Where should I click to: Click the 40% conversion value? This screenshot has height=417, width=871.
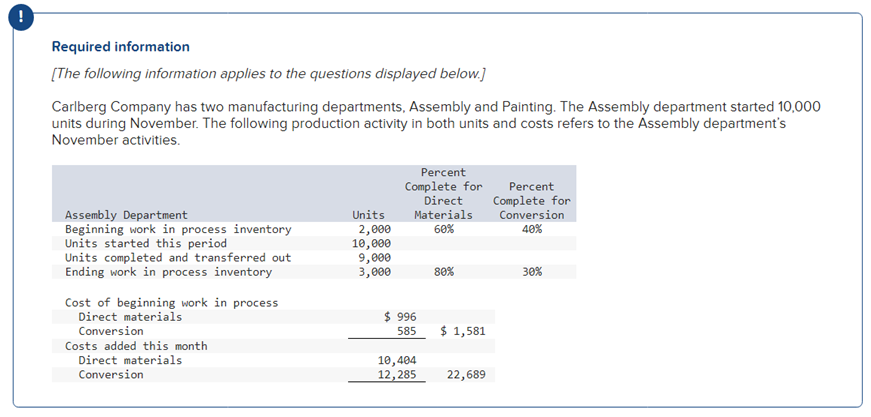tap(532, 229)
